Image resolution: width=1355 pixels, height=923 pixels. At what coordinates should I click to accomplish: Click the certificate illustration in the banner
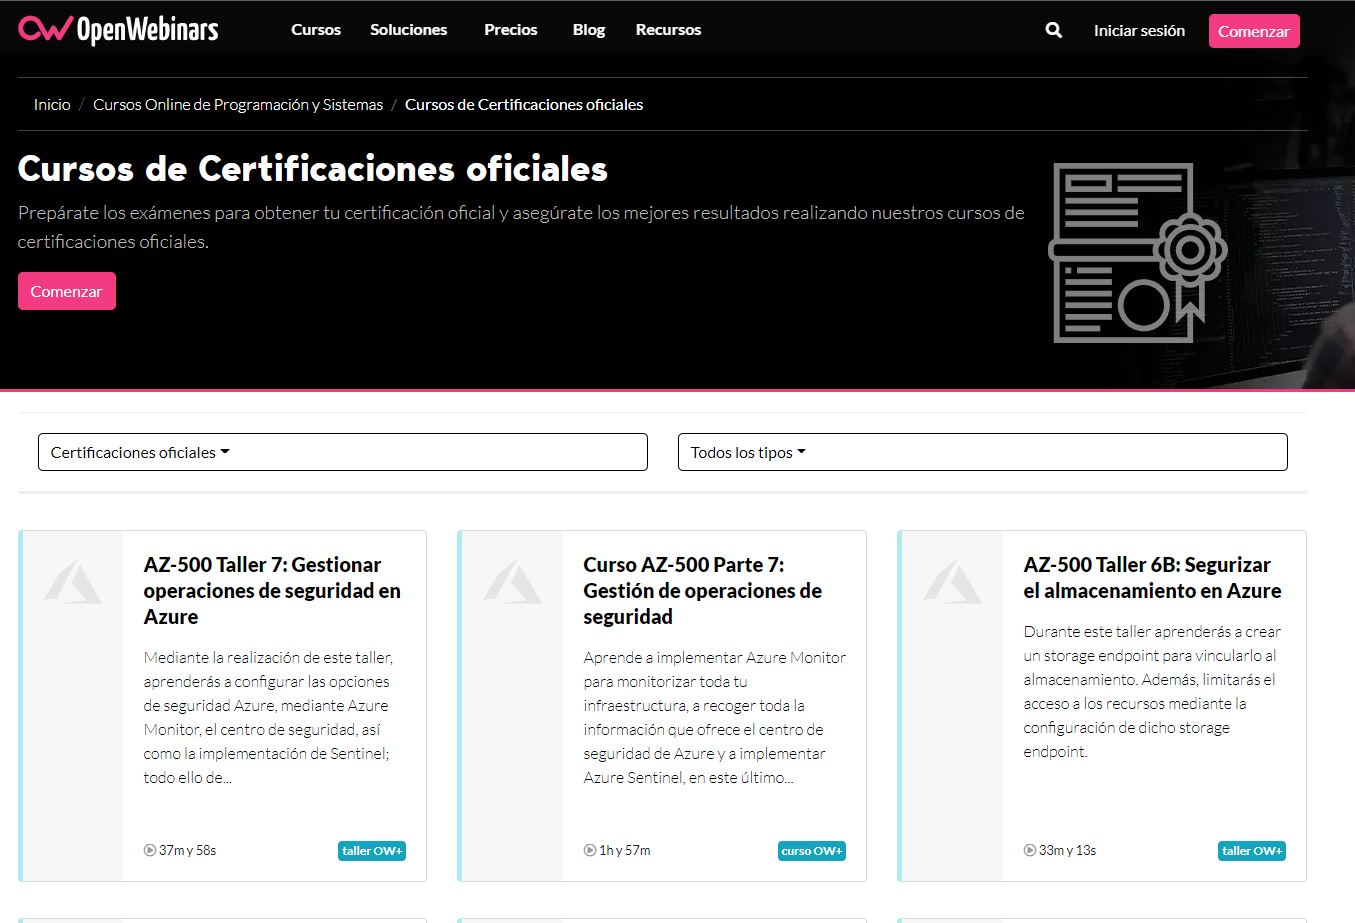click(x=1137, y=253)
